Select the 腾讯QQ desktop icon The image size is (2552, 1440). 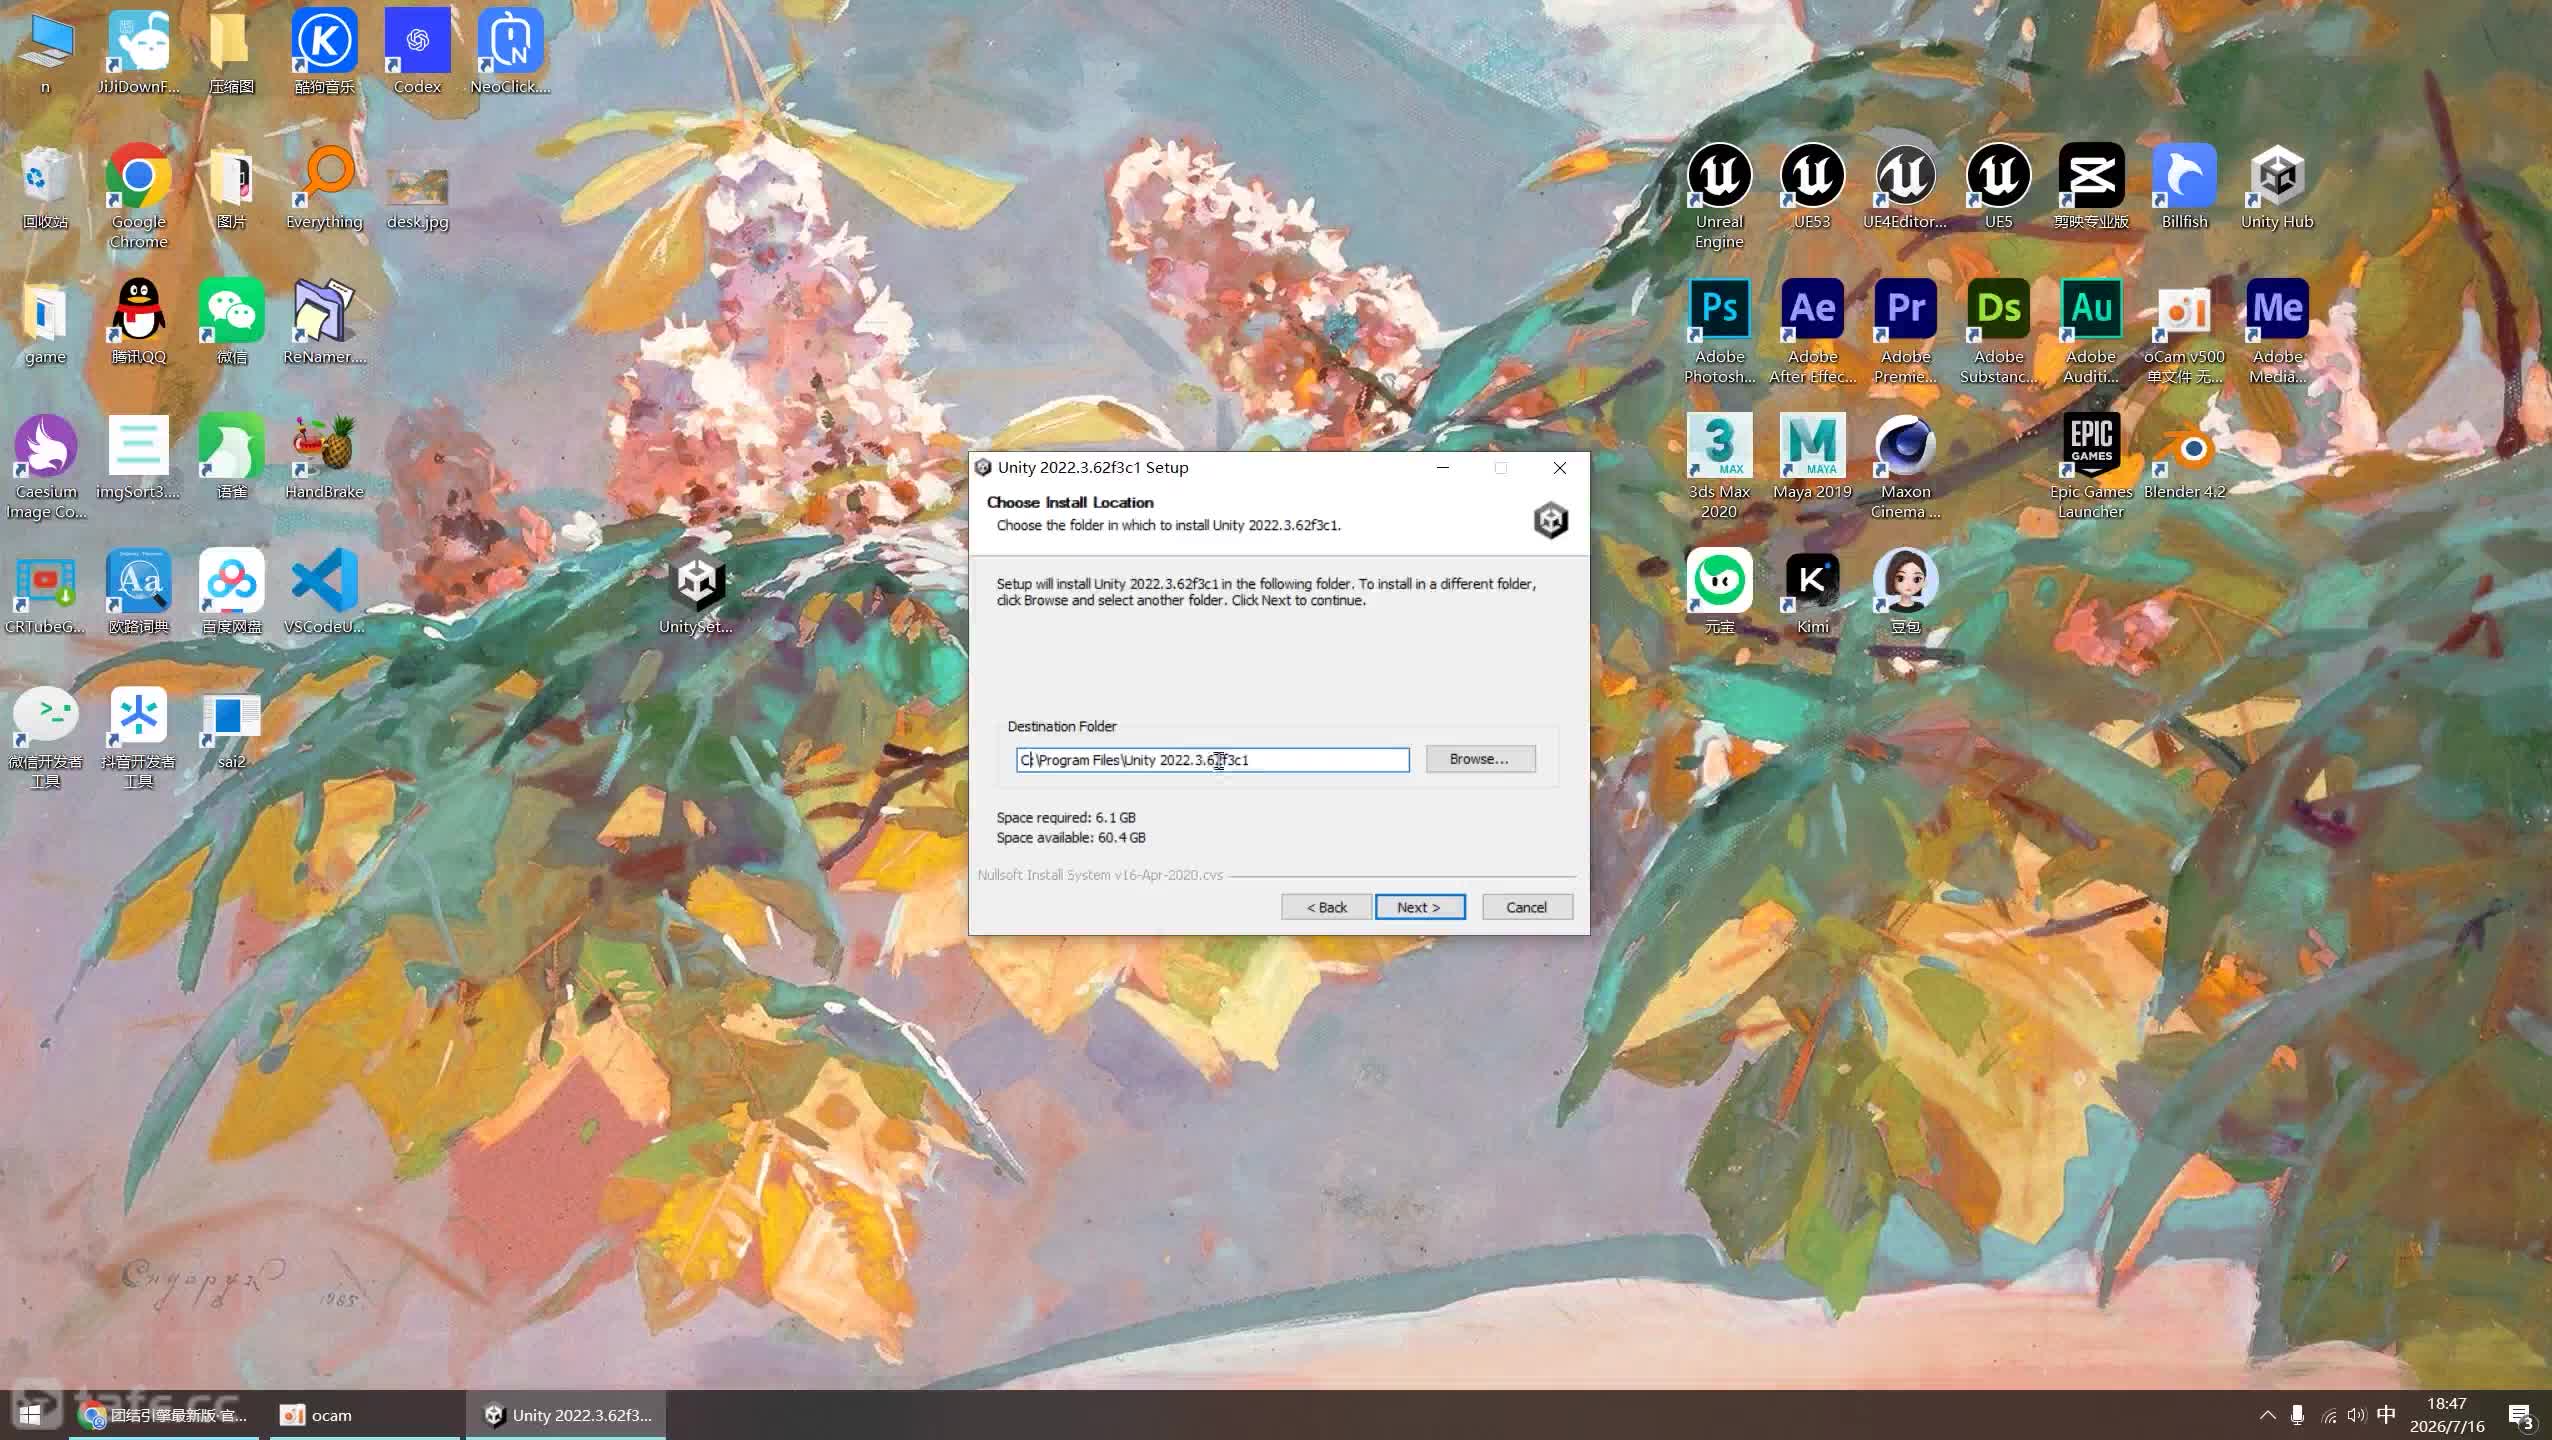138,324
